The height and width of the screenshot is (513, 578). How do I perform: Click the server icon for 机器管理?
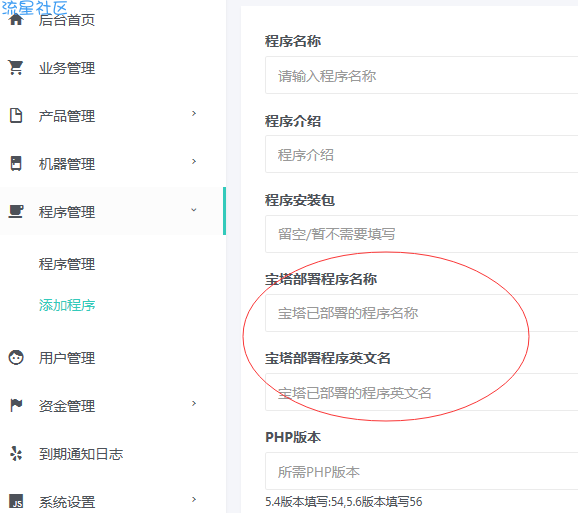[x=16, y=164]
